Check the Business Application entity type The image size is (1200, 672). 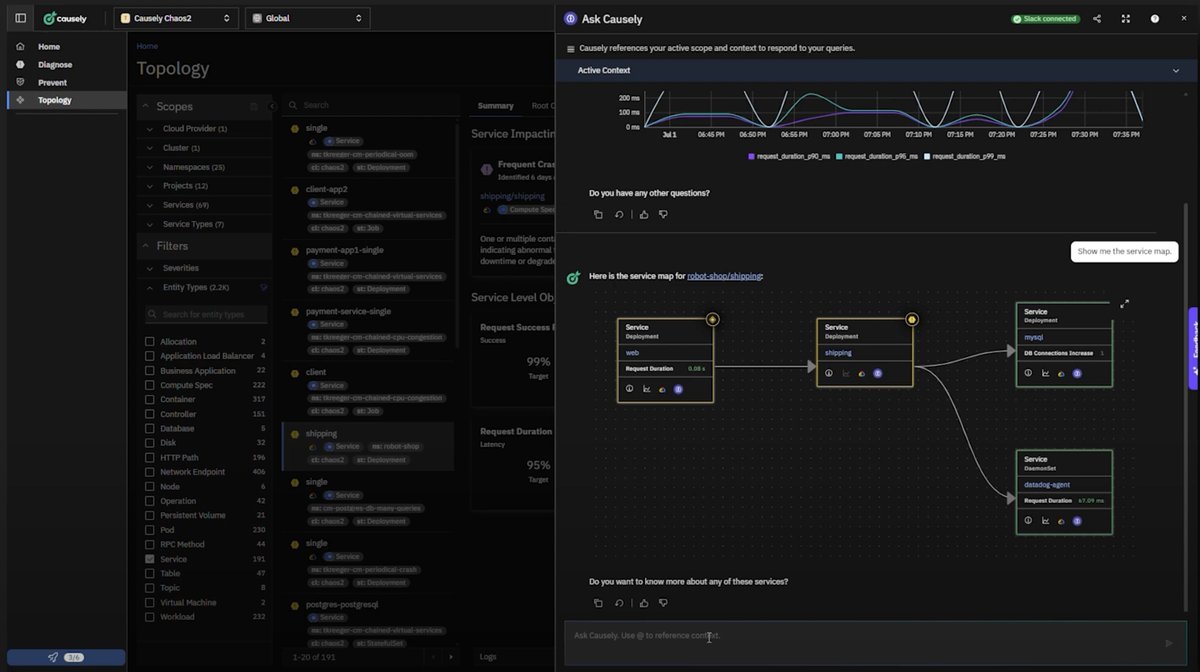pyautogui.click(x=150, y=371)
